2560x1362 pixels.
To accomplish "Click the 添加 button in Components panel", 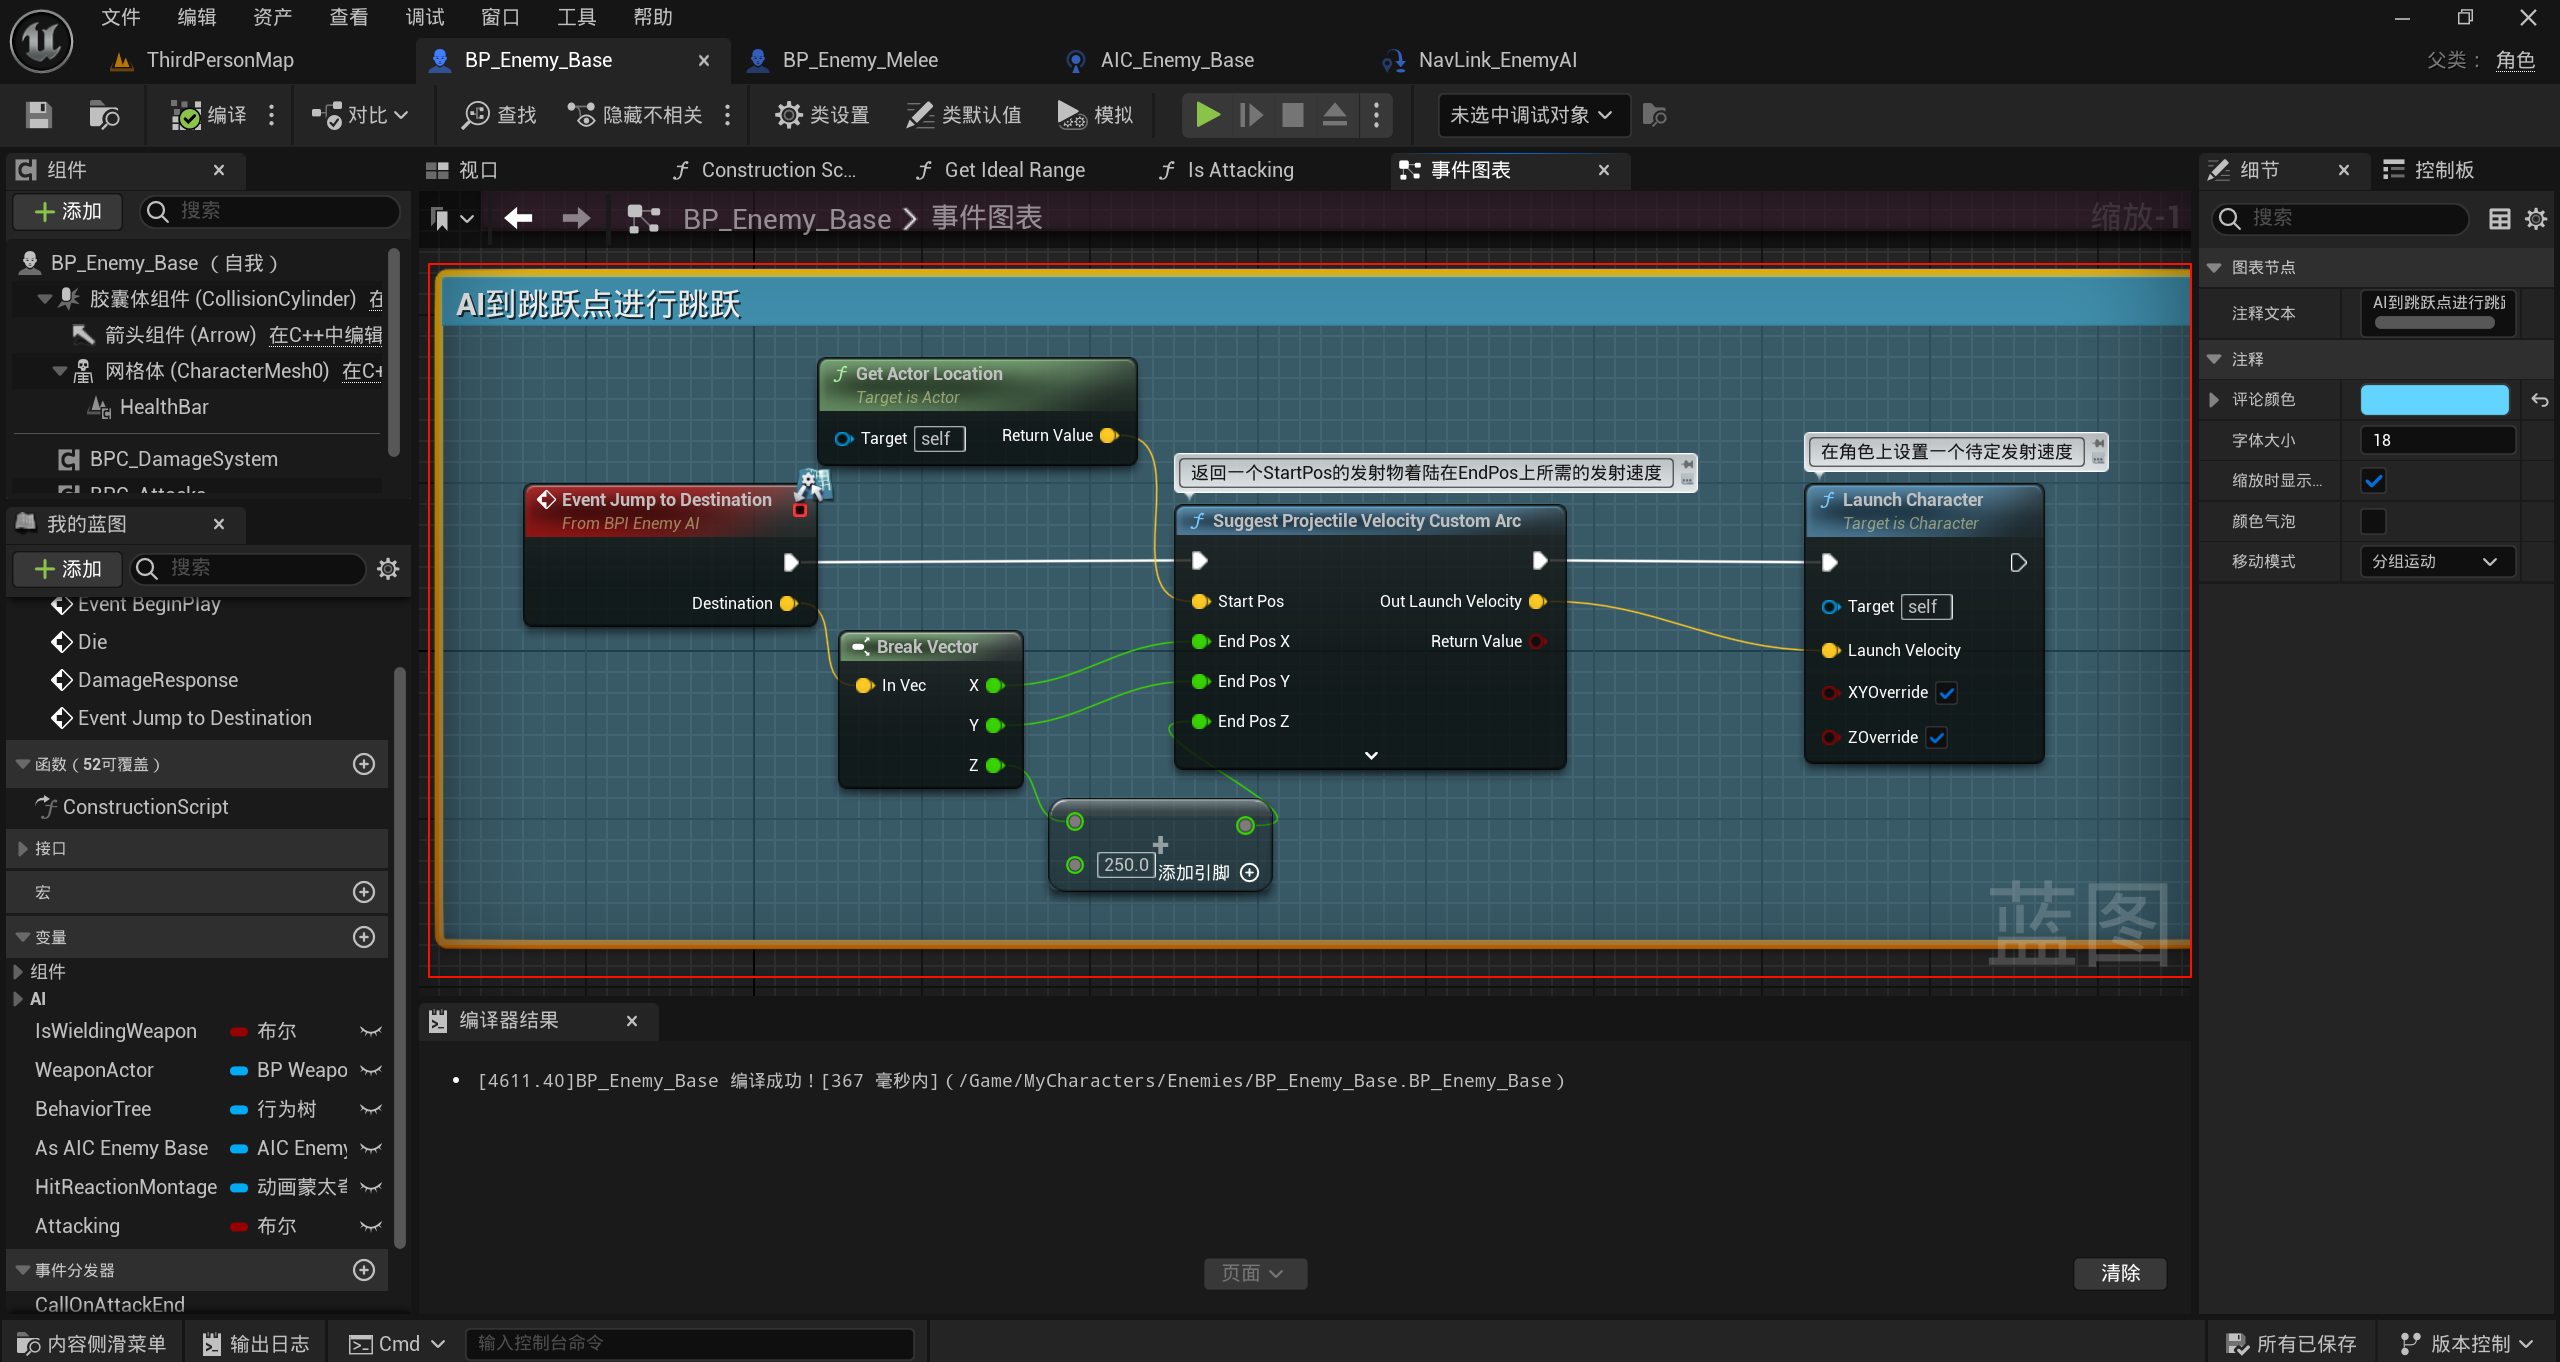I will [68, 211].
